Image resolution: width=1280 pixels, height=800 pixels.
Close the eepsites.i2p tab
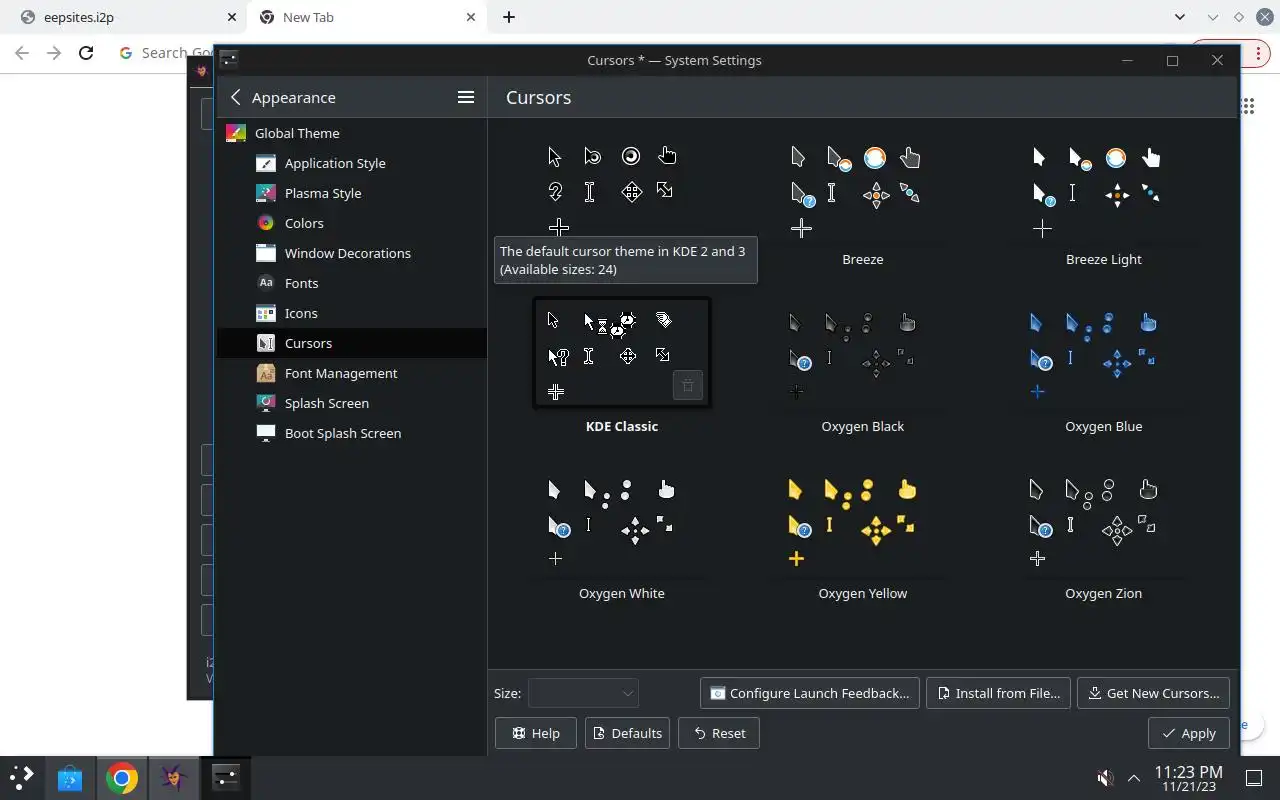tap(231, 17)
